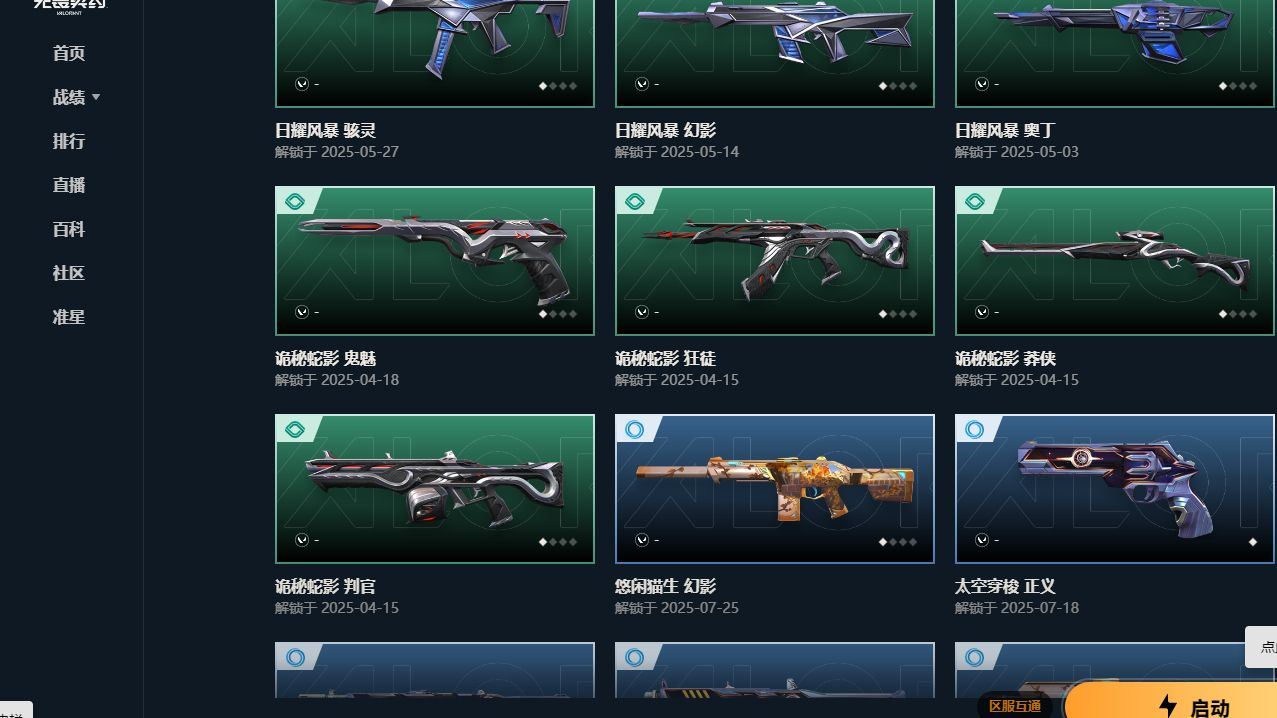Go to the 排行 sidebar menu item
Image resolution: width=1277 pixels, height=718 pixels.
[69, 141]
